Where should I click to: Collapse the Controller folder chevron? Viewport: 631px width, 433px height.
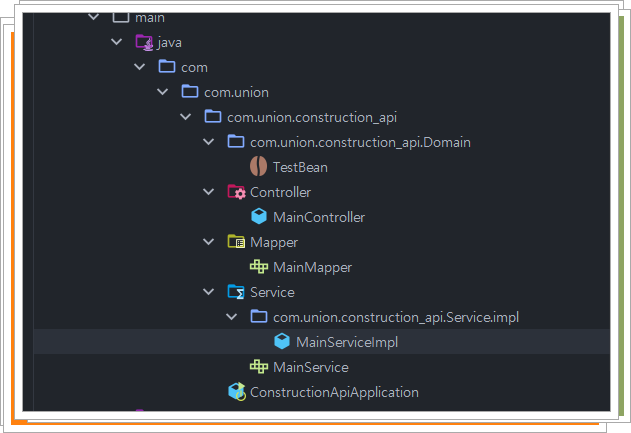click(x=208, y=192)
